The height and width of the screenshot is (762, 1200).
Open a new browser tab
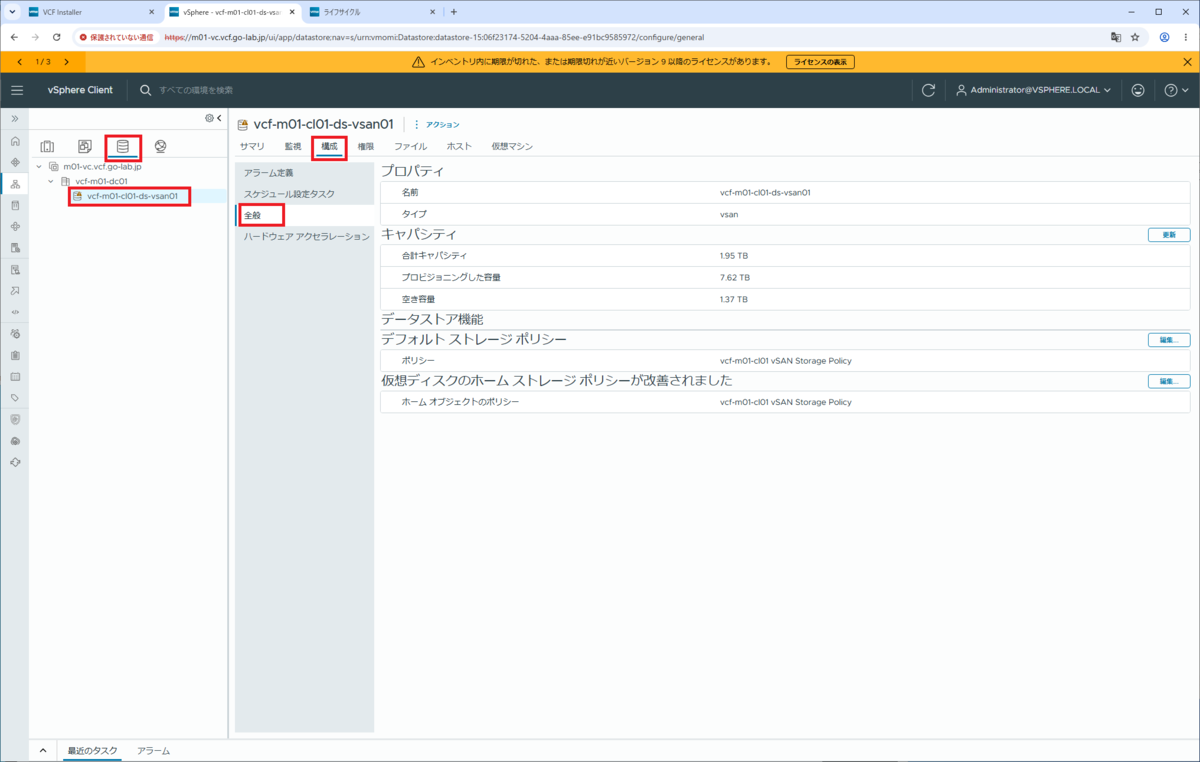tap(454, 12)
